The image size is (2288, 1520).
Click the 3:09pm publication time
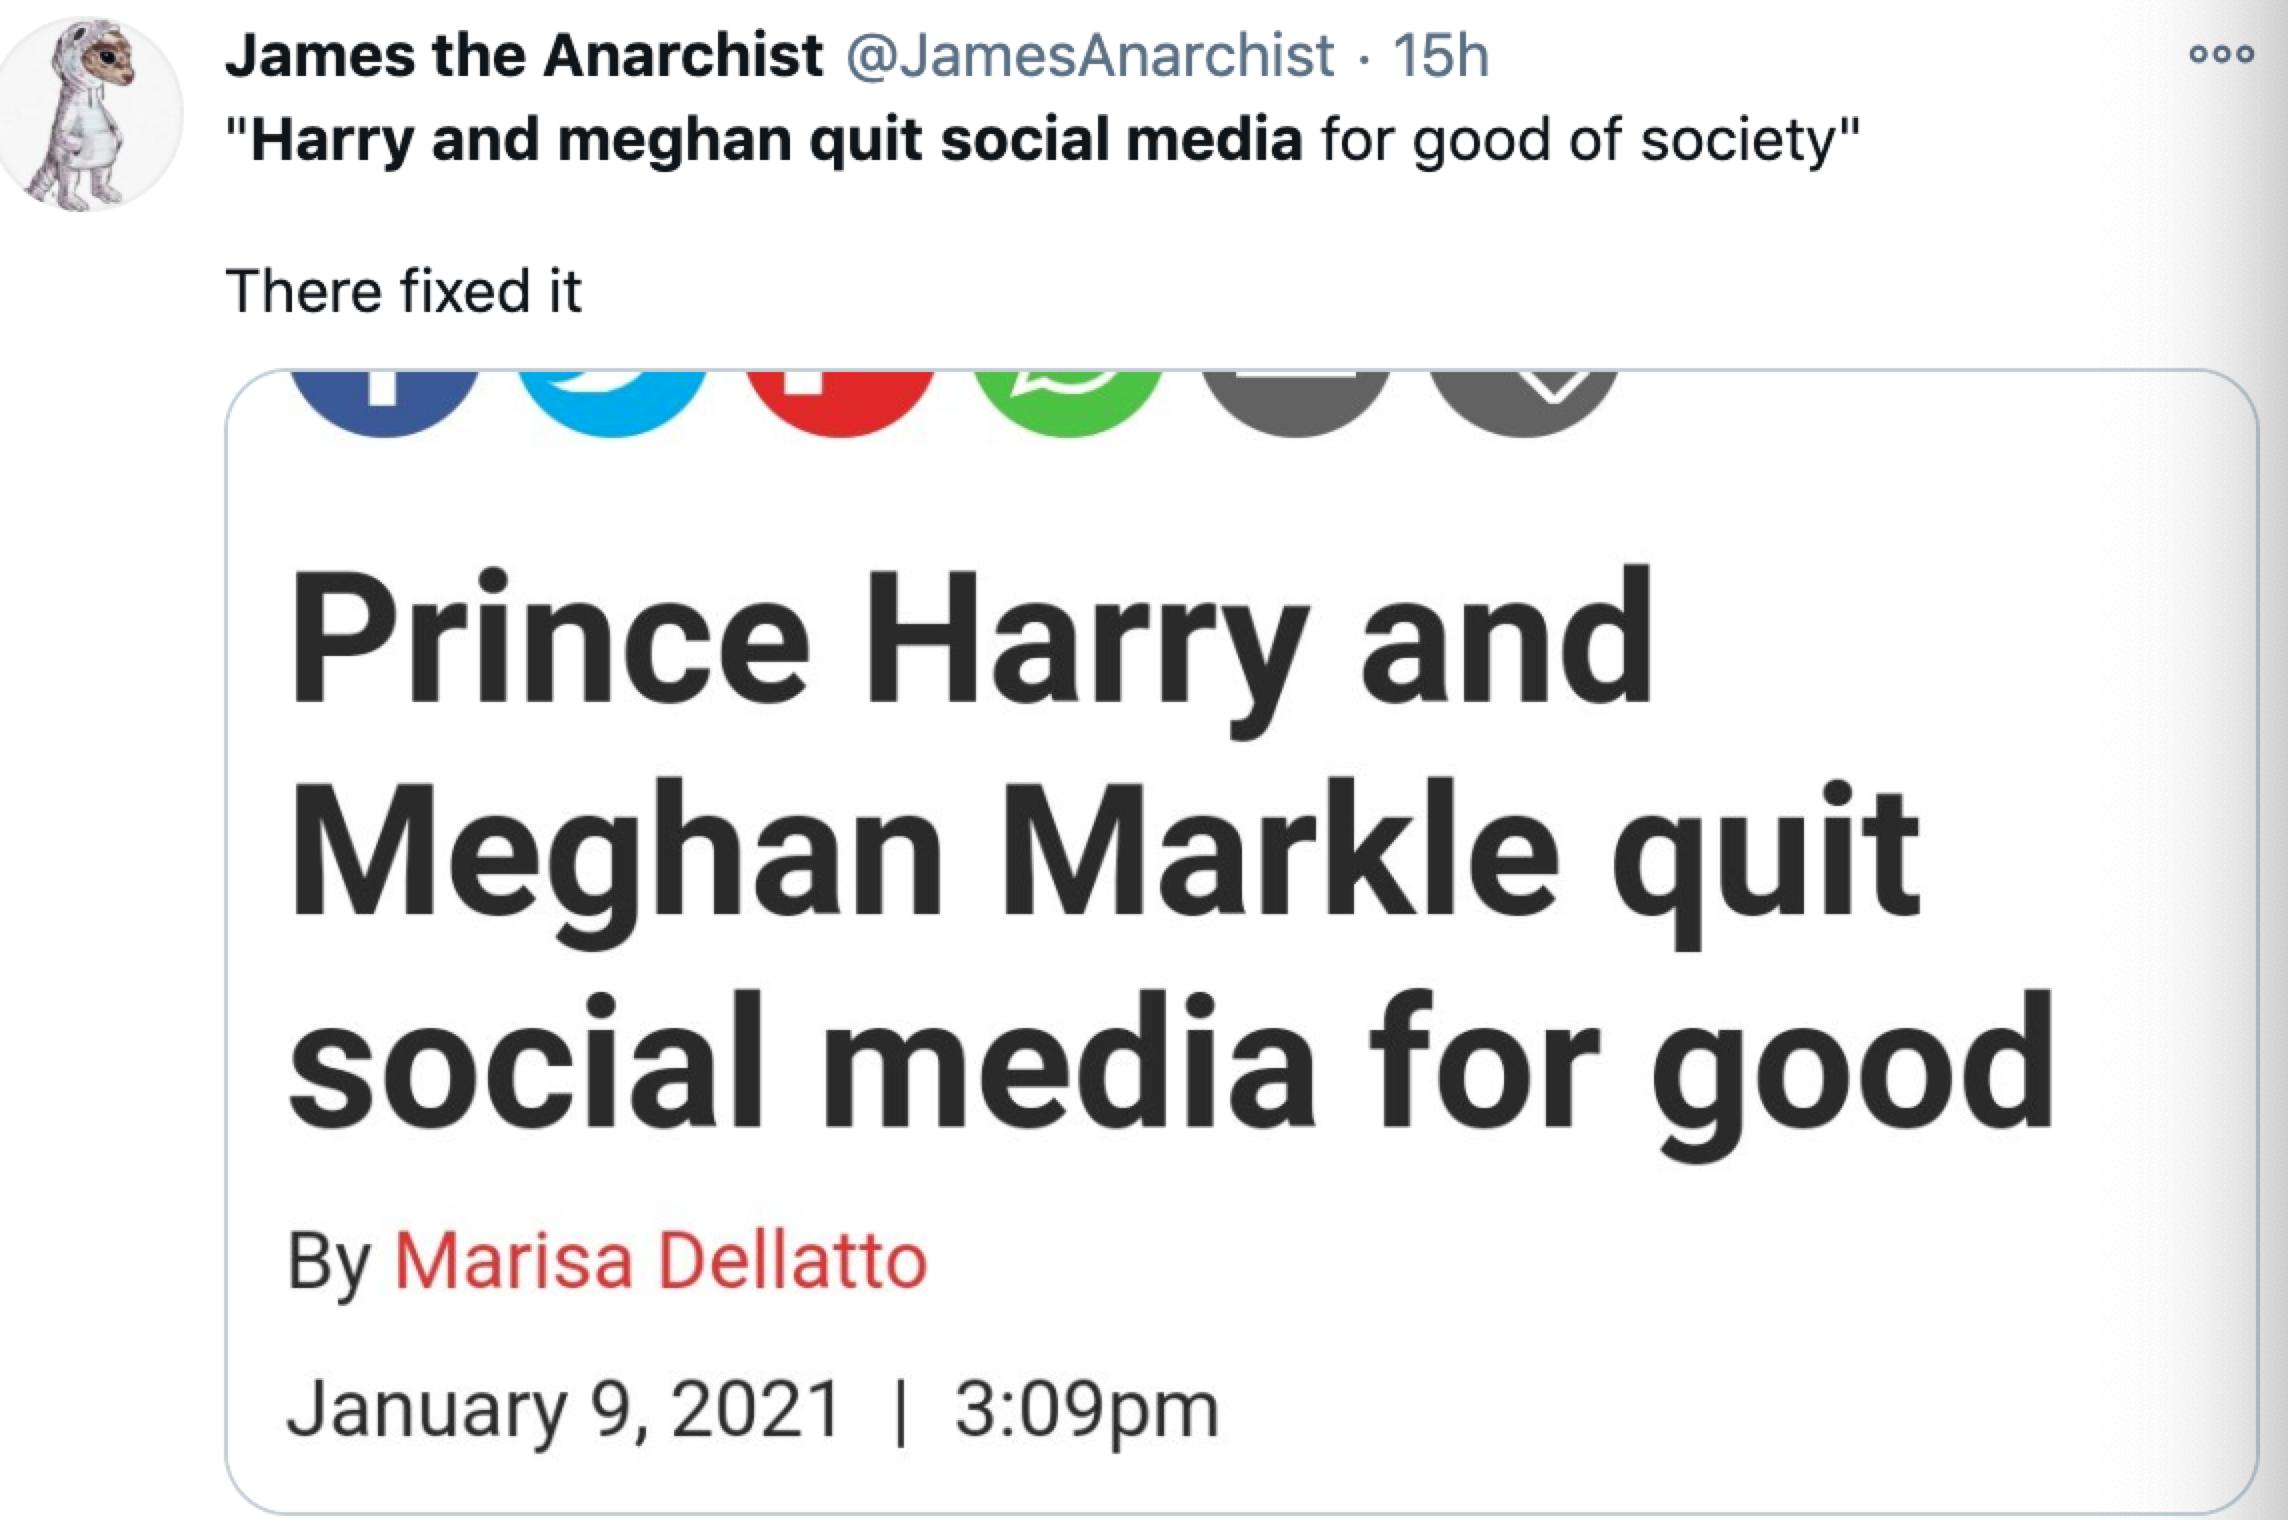click(1086, 1410)
